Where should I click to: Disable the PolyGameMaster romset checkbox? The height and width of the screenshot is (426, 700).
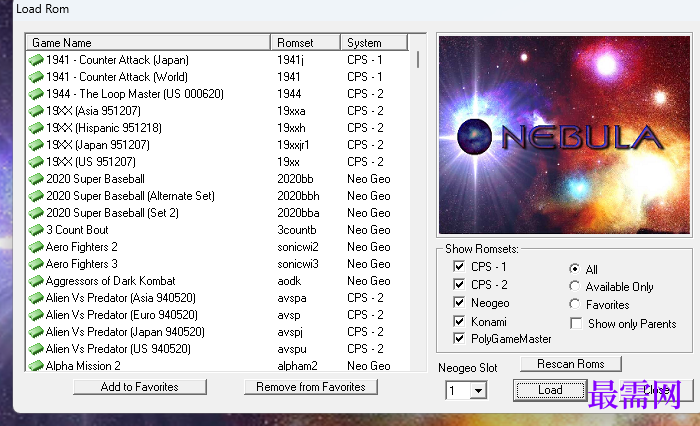459,338
